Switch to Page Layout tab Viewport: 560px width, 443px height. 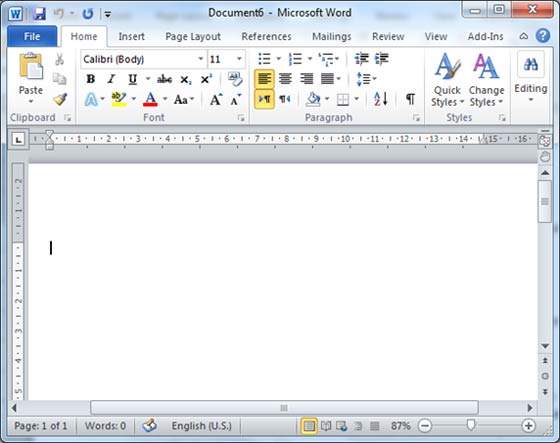pyautogui.click(x=193, y=36)
